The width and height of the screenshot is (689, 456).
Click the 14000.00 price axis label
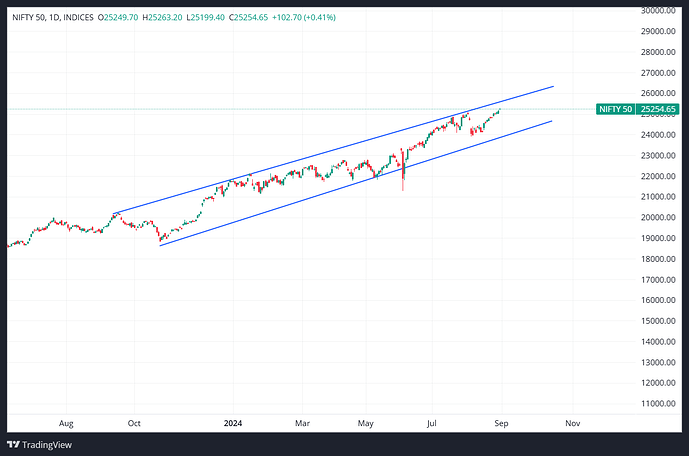tap(658, 341)
